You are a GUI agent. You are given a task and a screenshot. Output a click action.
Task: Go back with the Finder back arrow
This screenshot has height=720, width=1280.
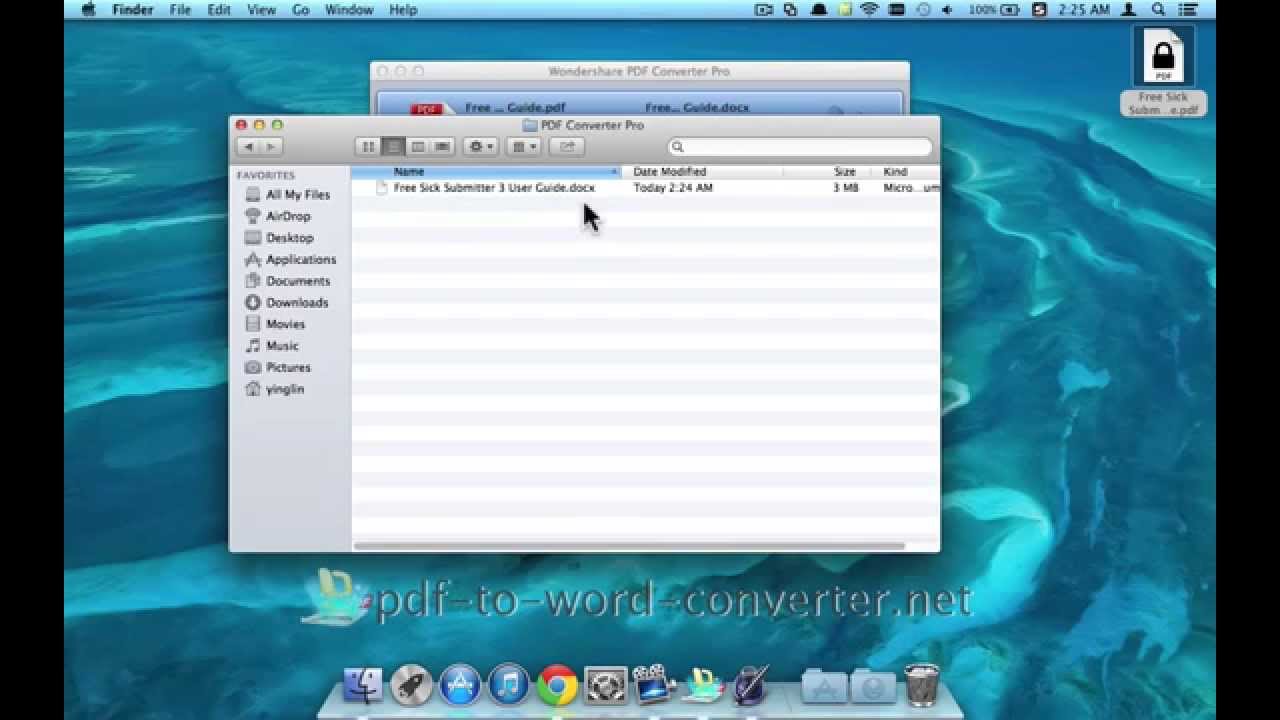pos(248,147)
